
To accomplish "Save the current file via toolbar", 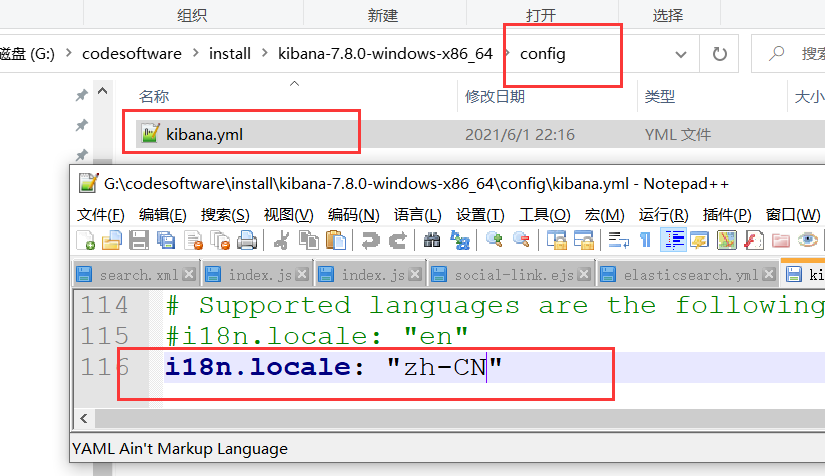I will tap(139, 240).
